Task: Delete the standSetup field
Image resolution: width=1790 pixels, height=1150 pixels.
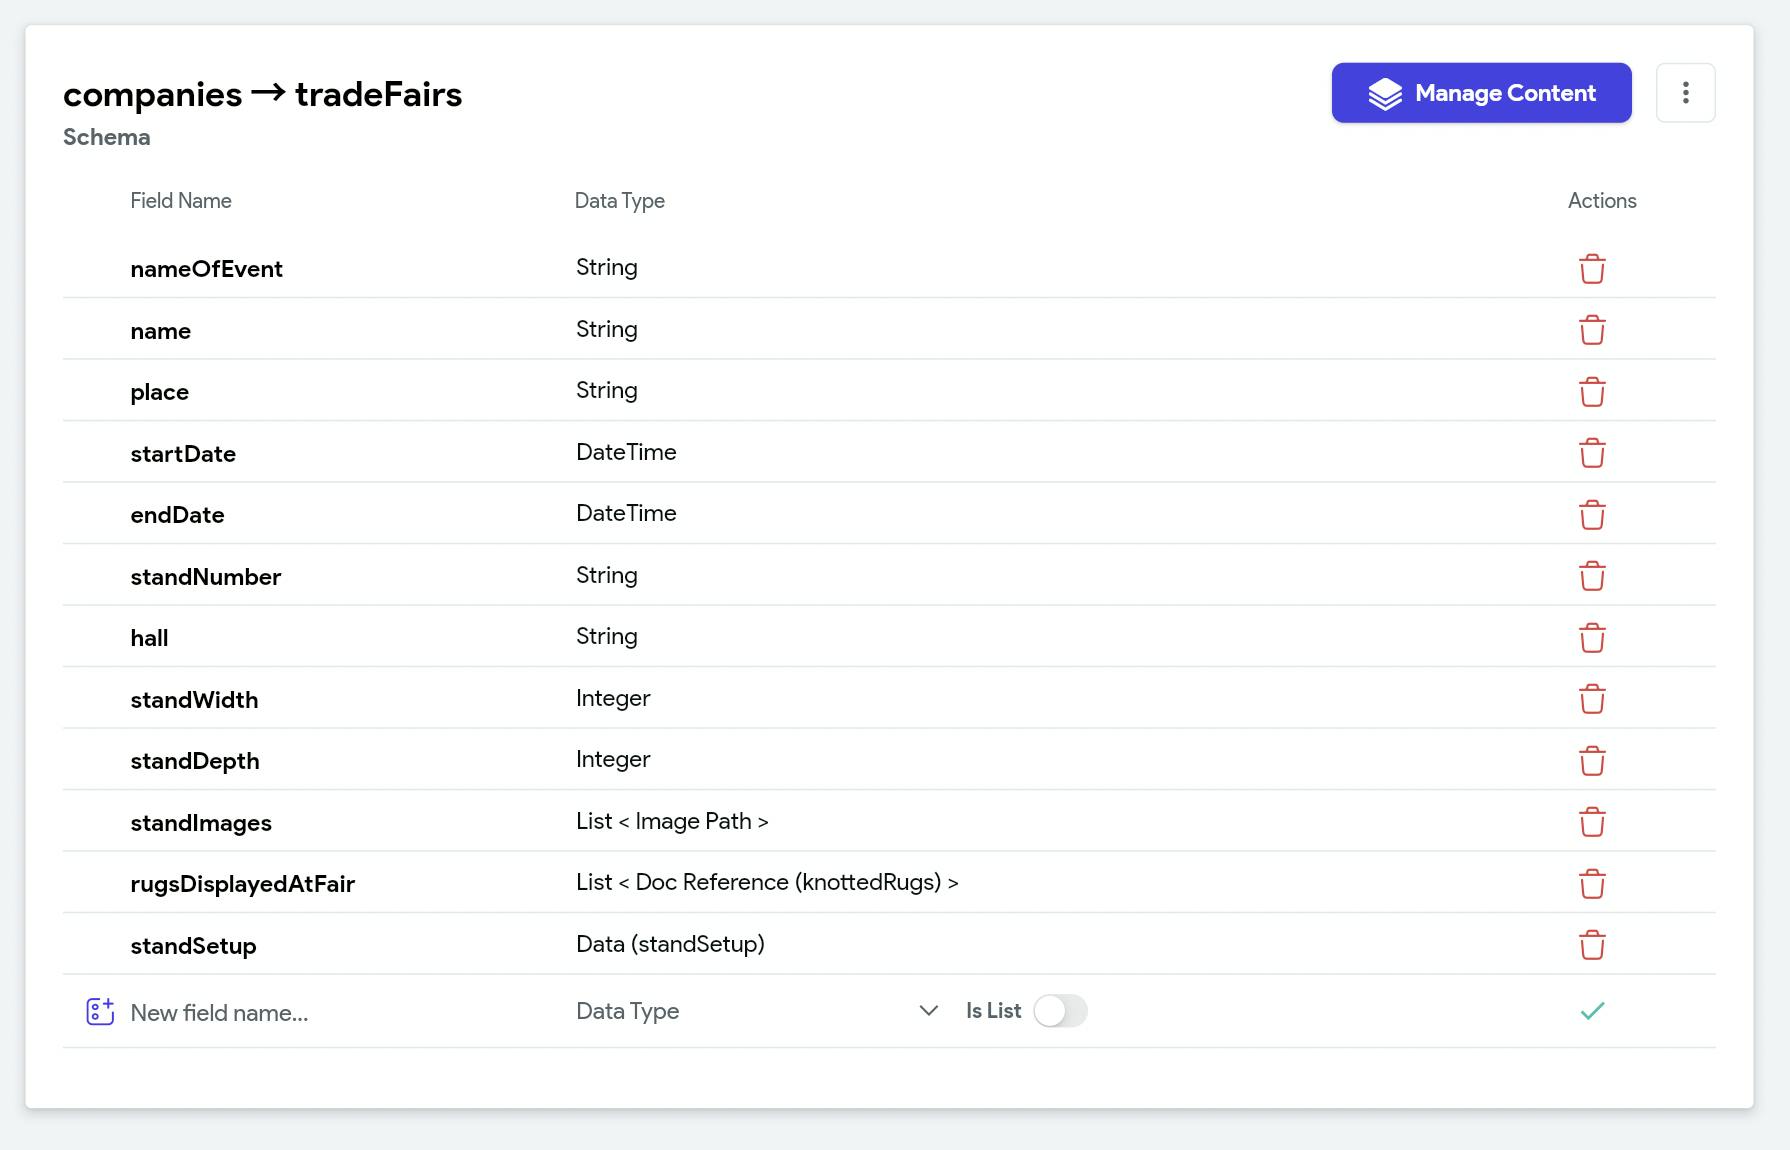Action: pyautogui.click(x=1592, y=945)
